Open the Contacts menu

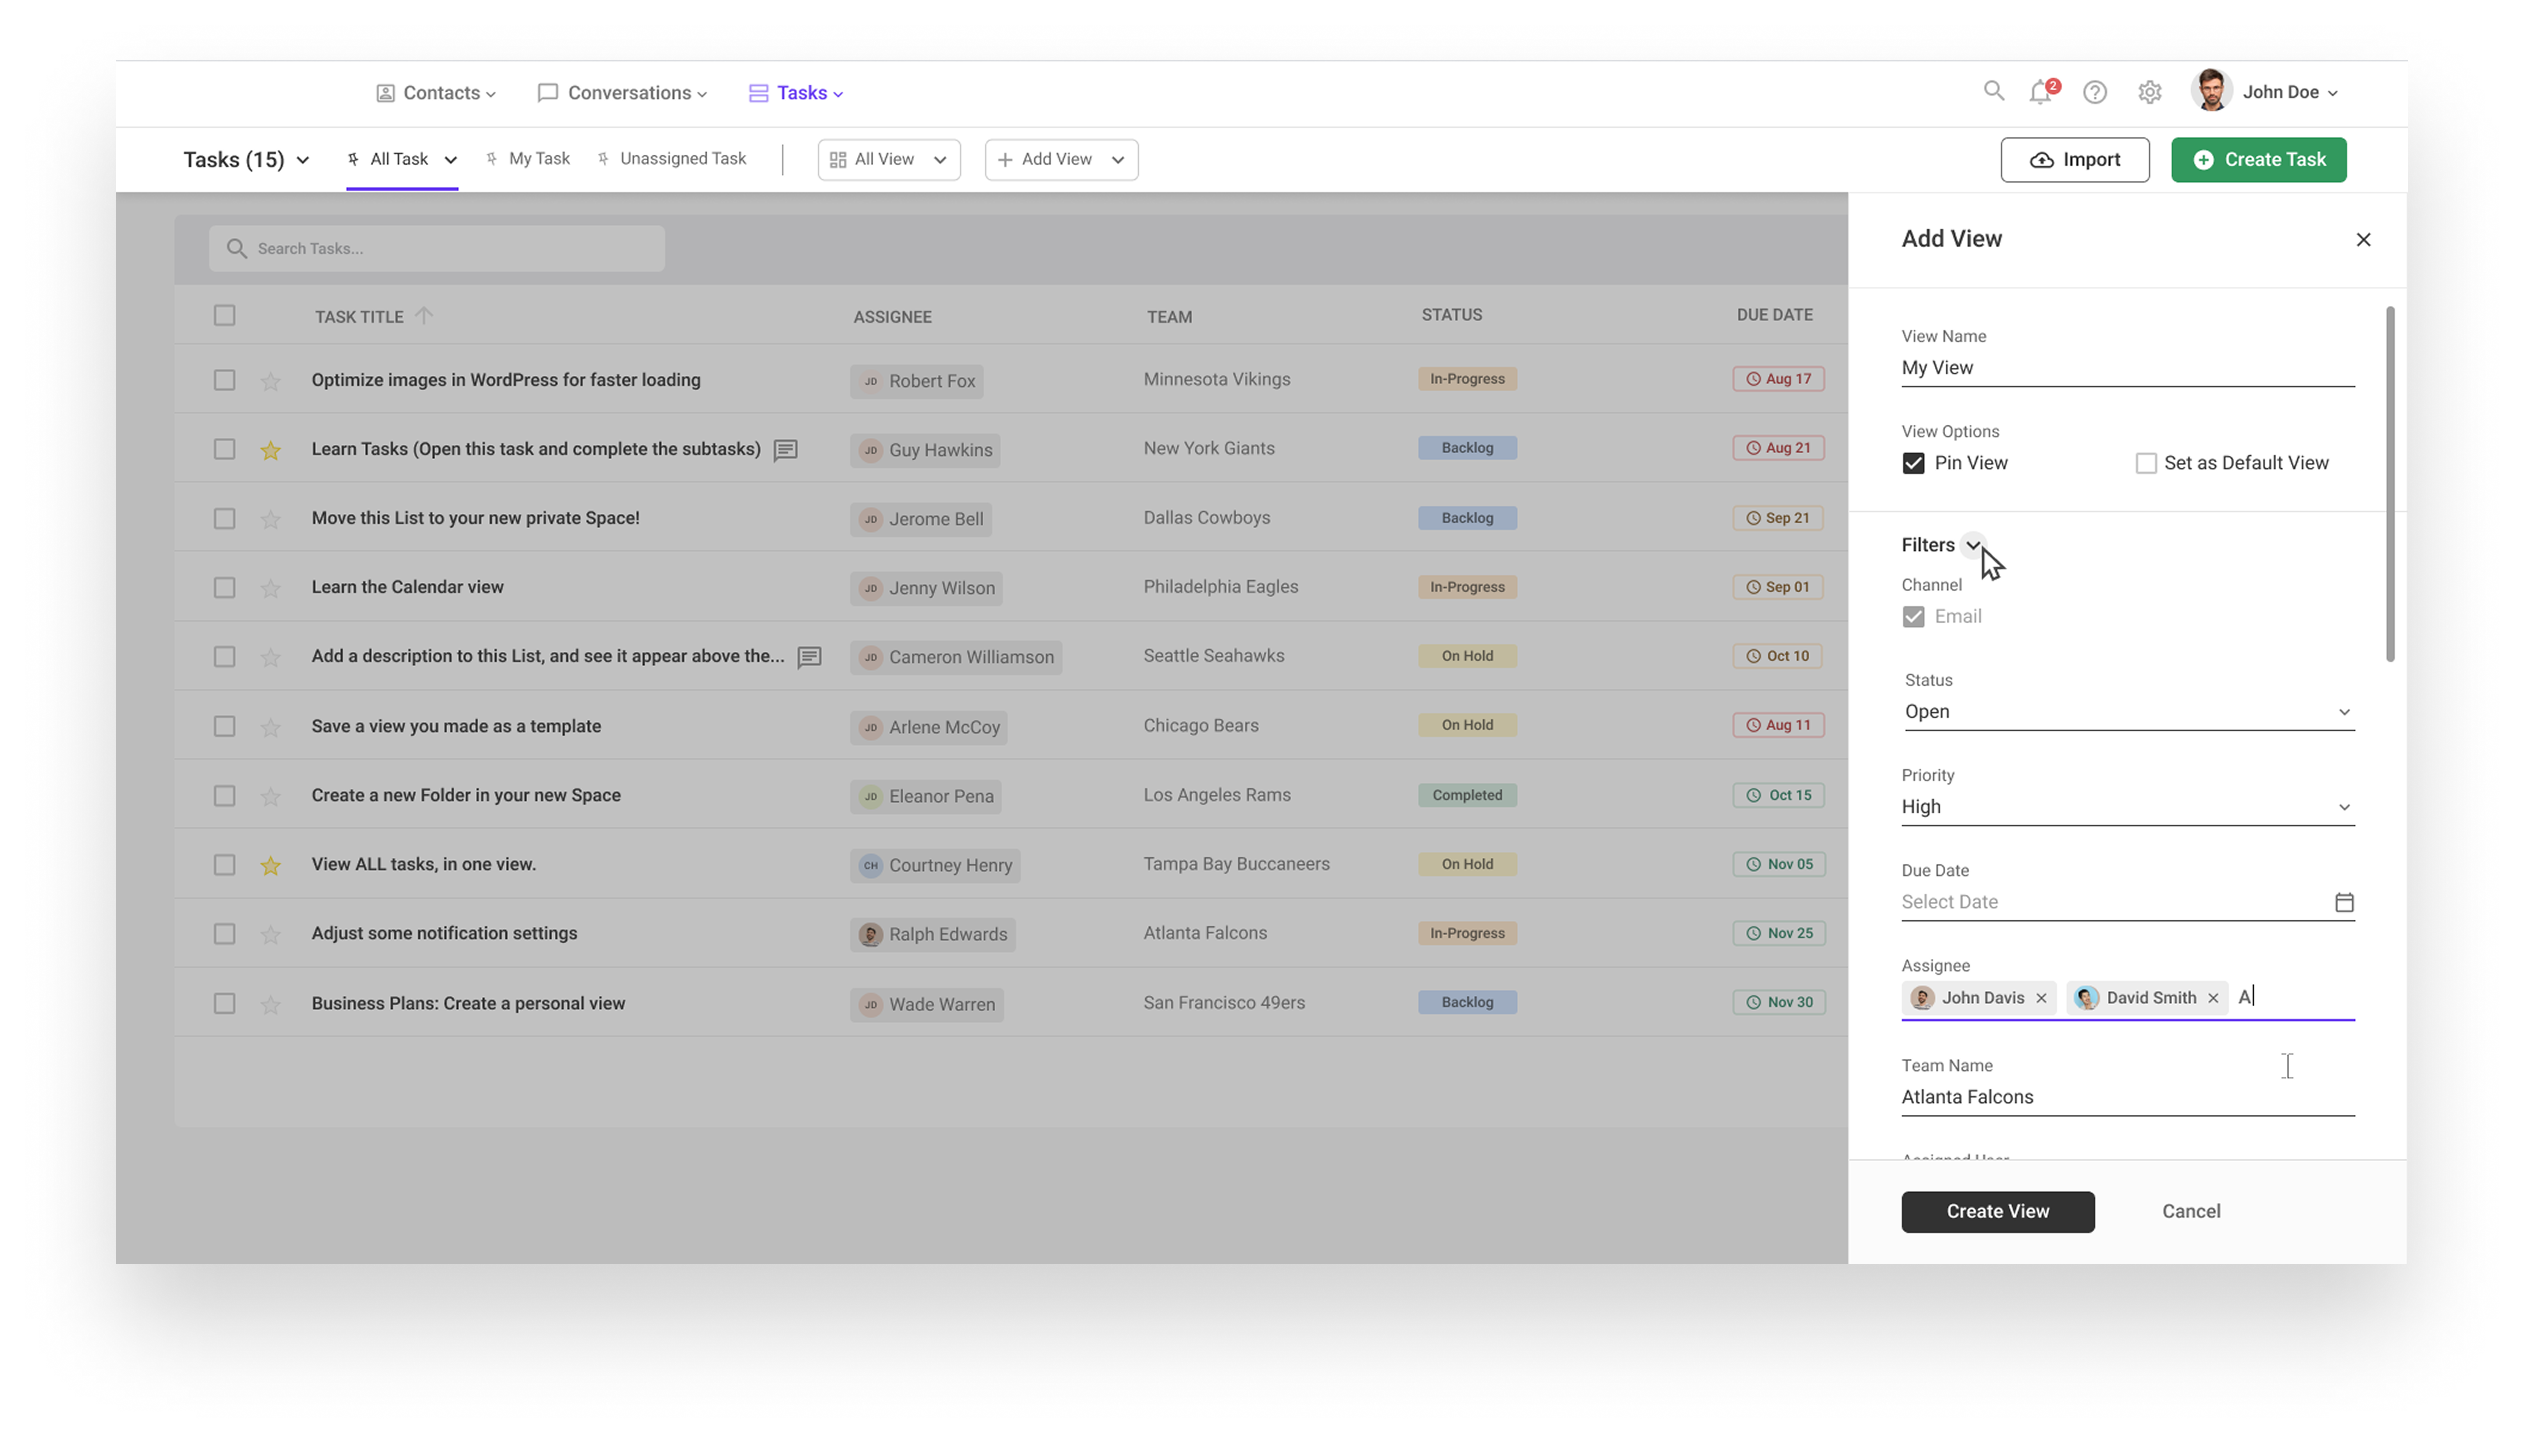click(435, 93)
